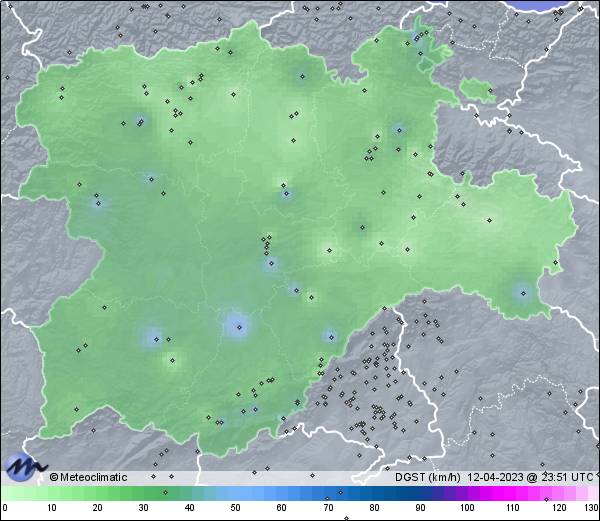Viewport: 600px width, 521px height.
Task: Click the scale label 70
Action: [x=328, y=508]
